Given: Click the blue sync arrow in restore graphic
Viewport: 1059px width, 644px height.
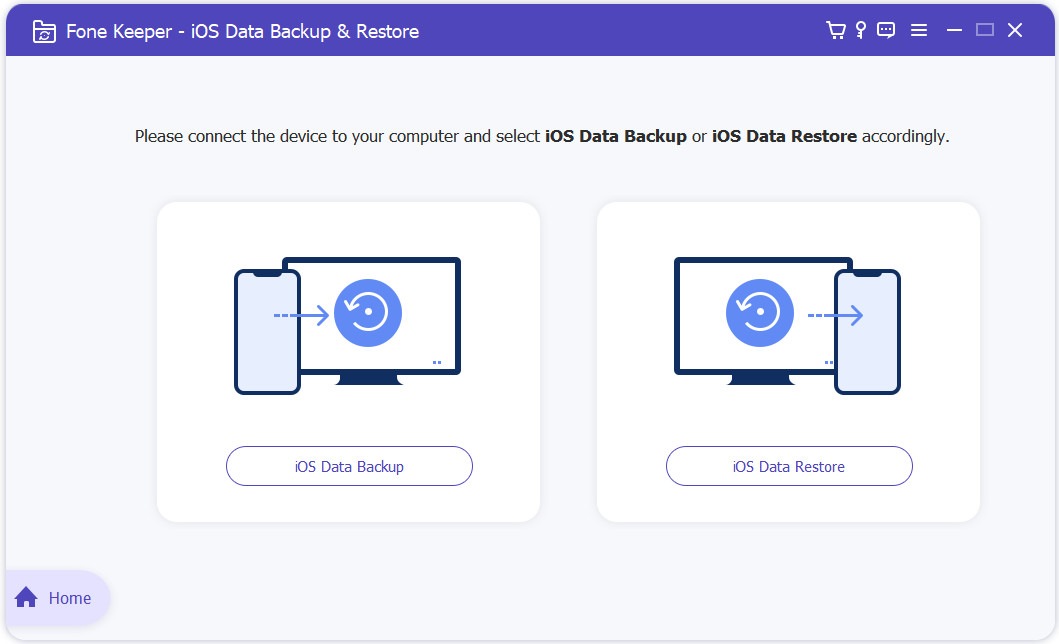Looking at the screenshot, I should (x=759, y=313).
